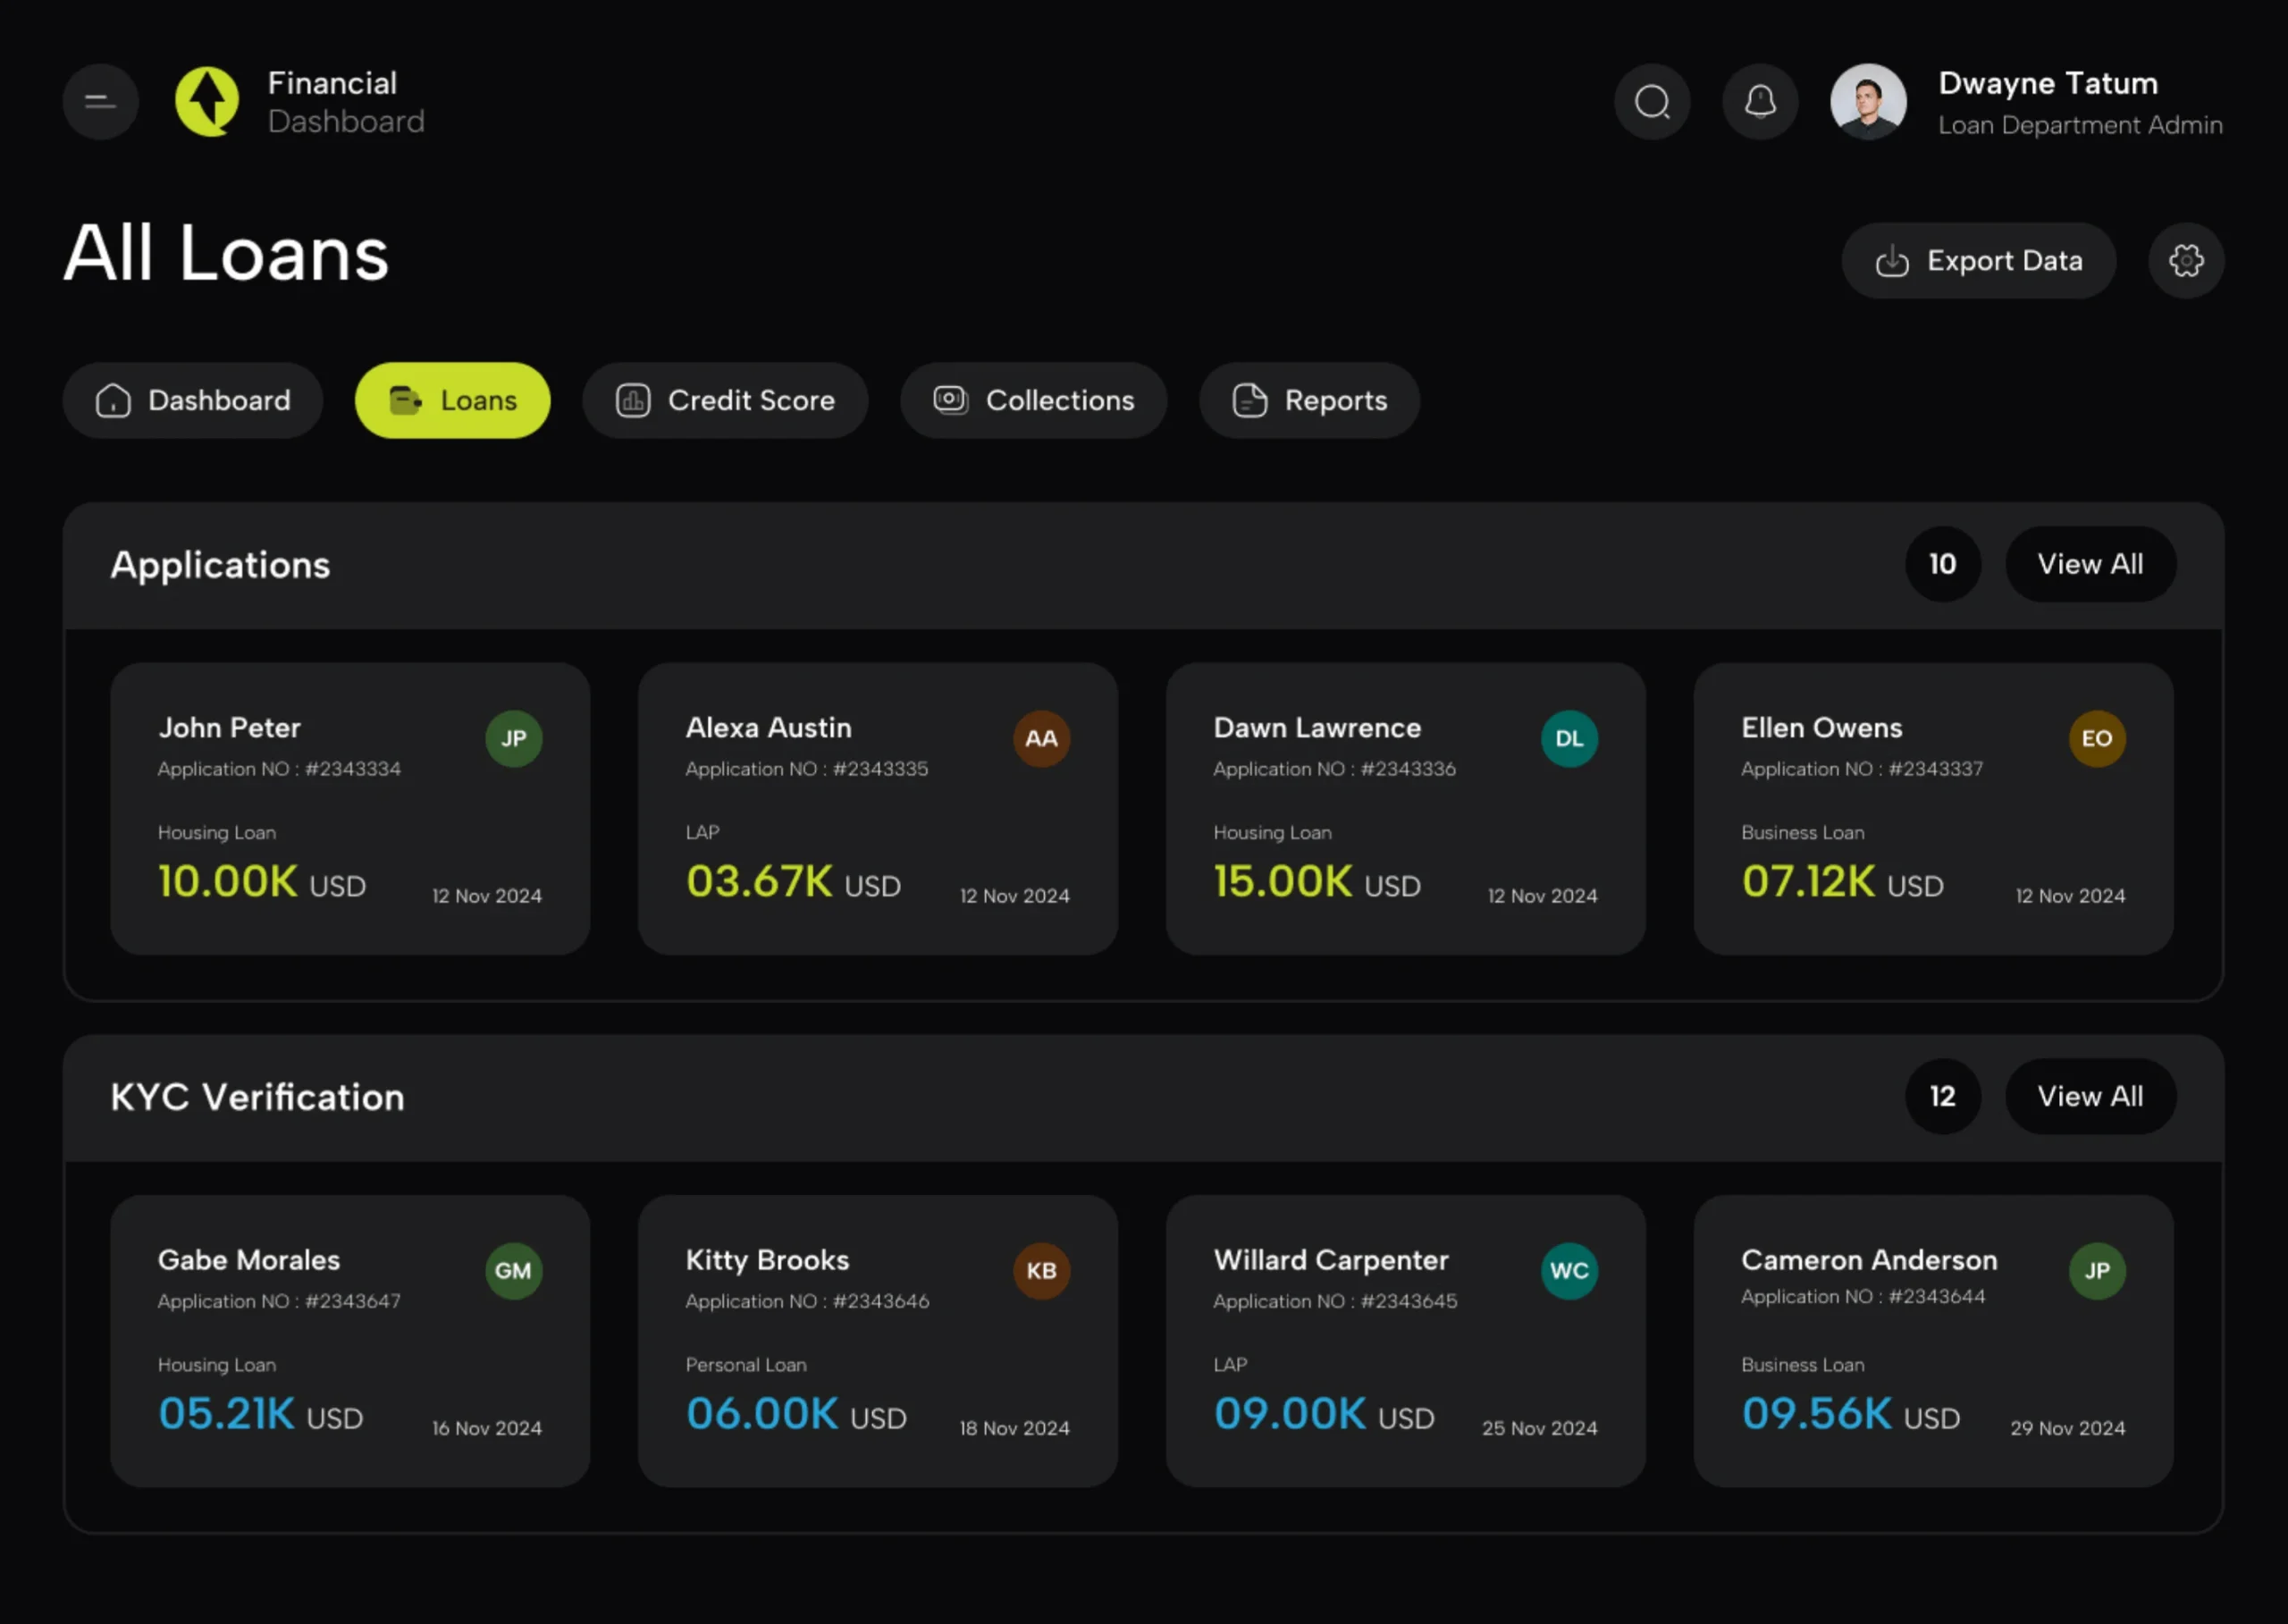Switch to the Dashboard tab
This screenshot has height=1624, width=2288.
pyautogui.click(x=193, y=401)
